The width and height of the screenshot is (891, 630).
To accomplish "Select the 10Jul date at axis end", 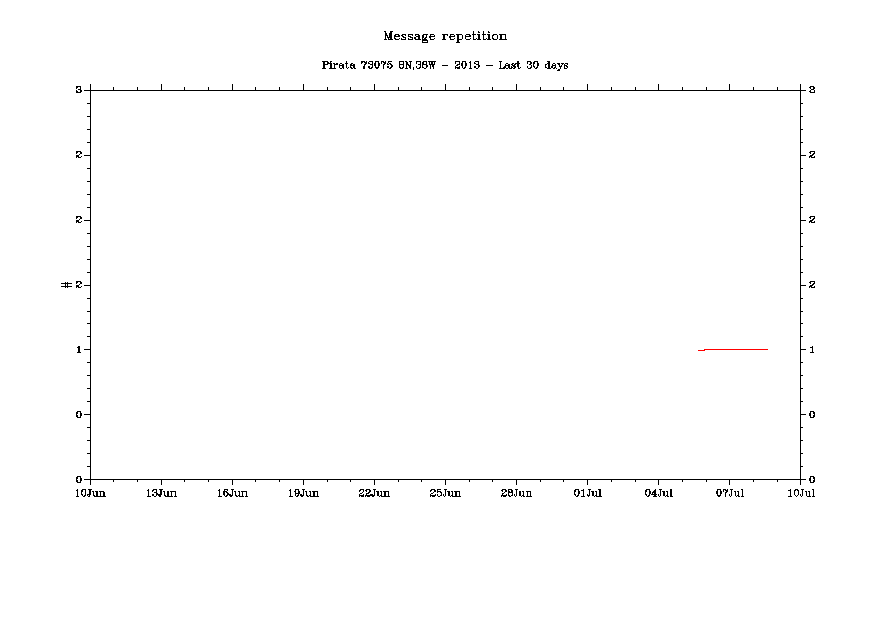I will click(x=800, y=493).
